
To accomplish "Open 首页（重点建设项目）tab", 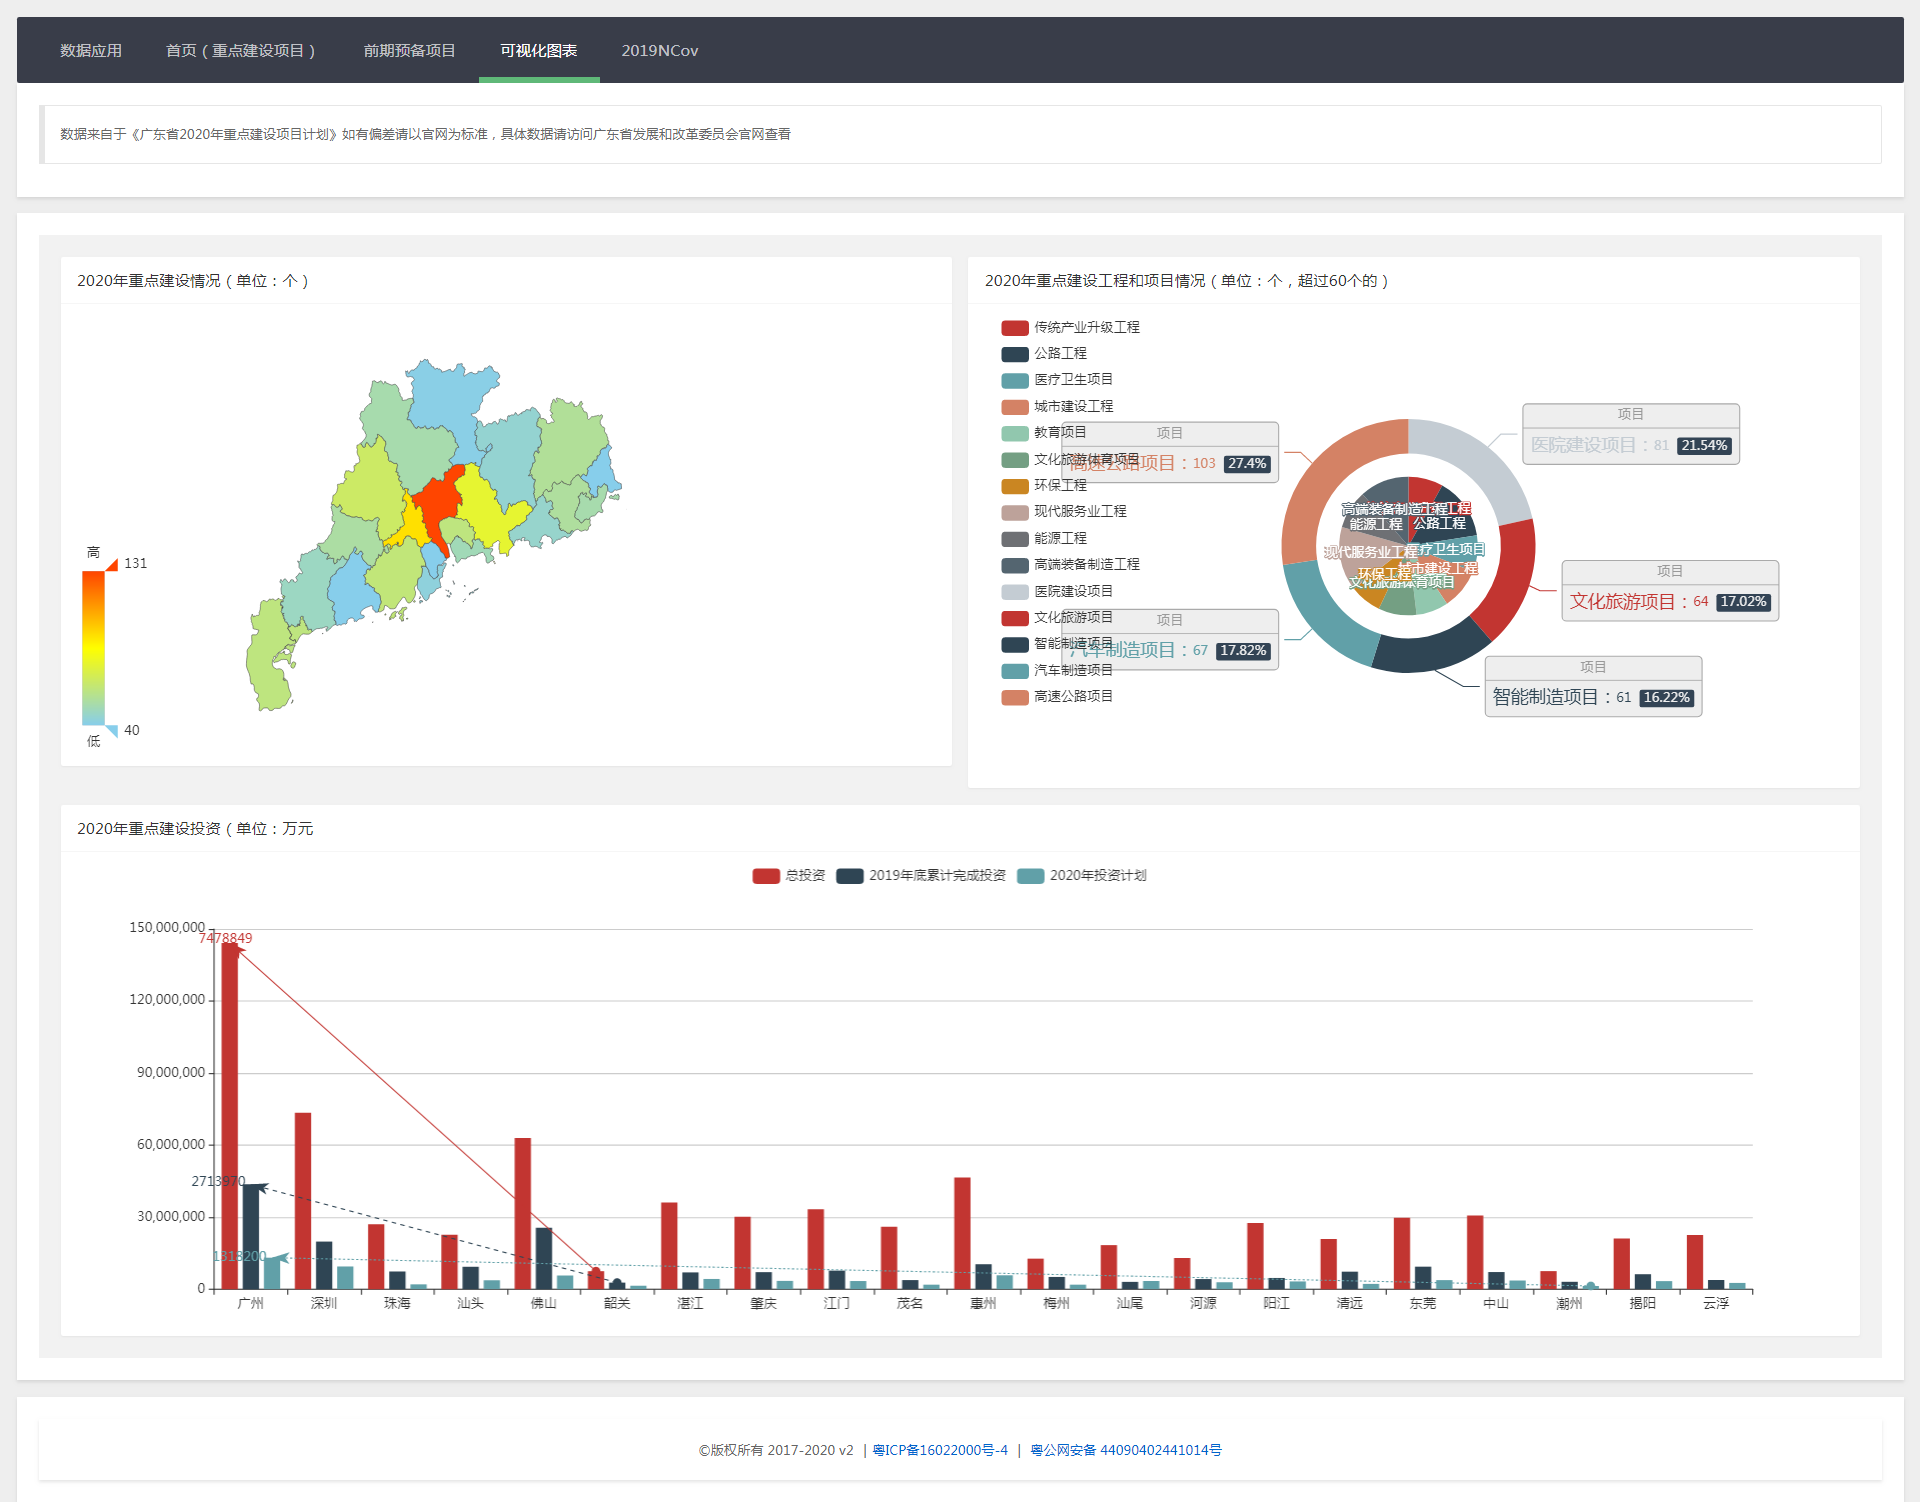I will (x=241, y=51).
